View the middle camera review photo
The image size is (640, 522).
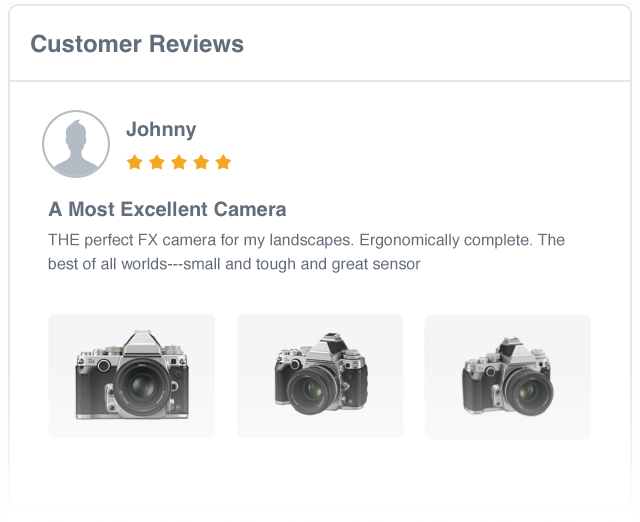coord(320,376)
